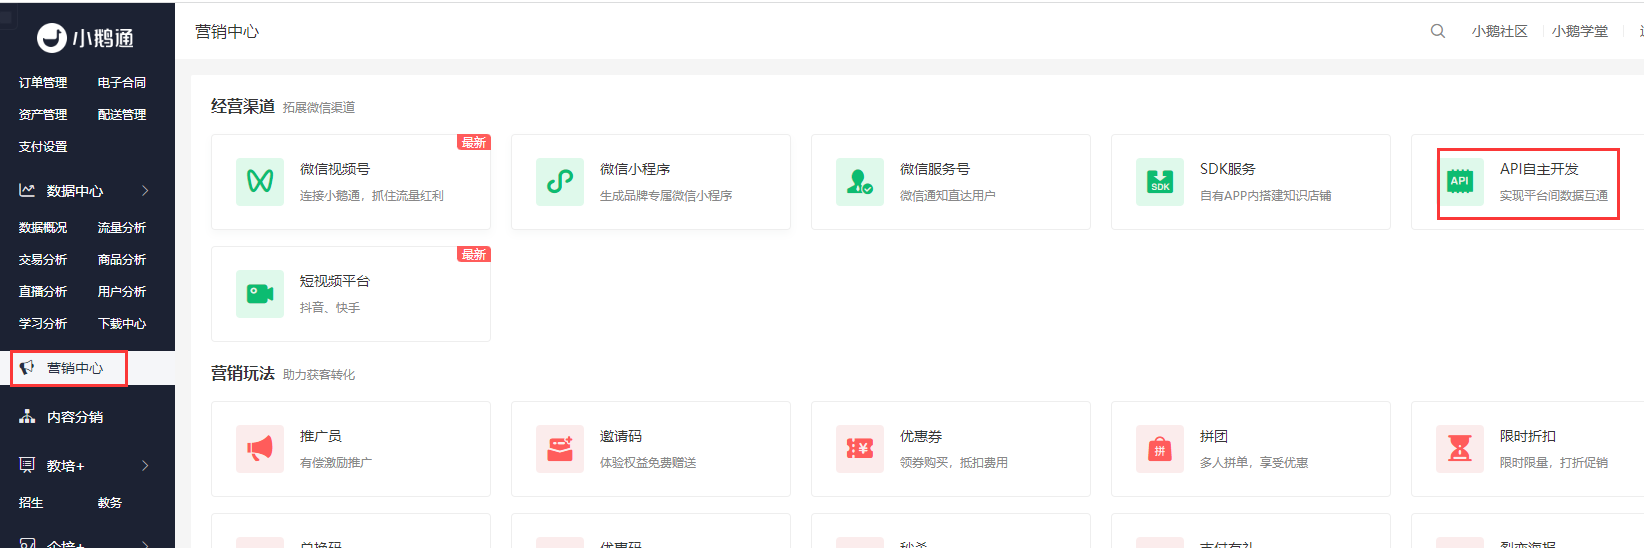
Task: Click the API自主开发 icon
Action: 1460,182
